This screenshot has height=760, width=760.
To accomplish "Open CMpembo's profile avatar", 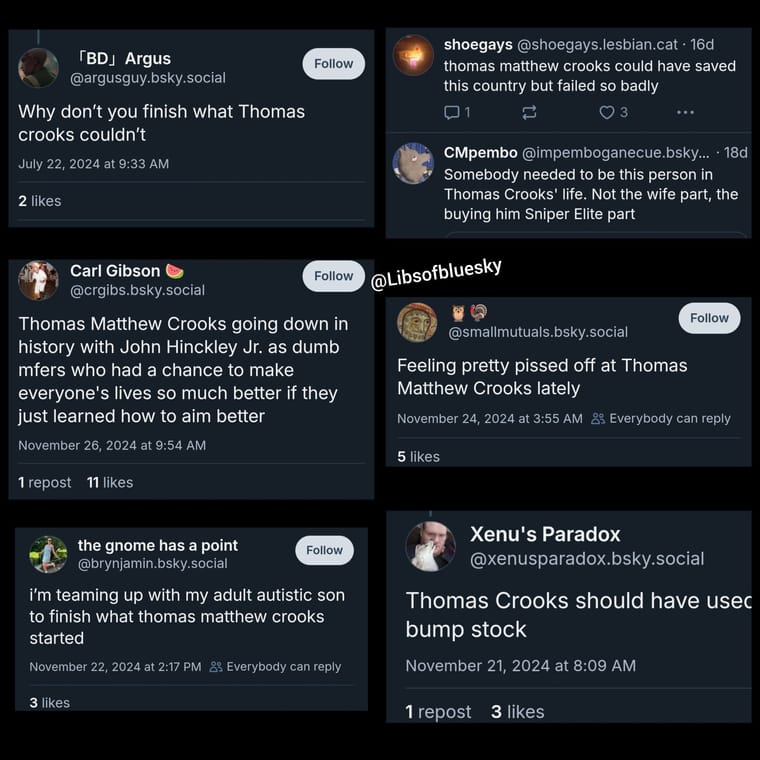I will pyautogui.click(x=413, y=163).
